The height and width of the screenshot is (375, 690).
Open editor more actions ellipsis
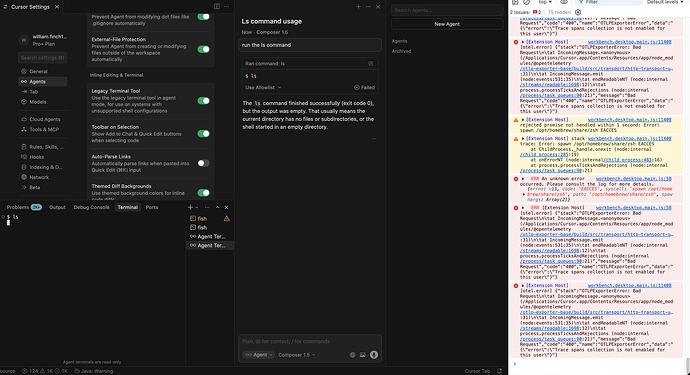coord(226,7)
